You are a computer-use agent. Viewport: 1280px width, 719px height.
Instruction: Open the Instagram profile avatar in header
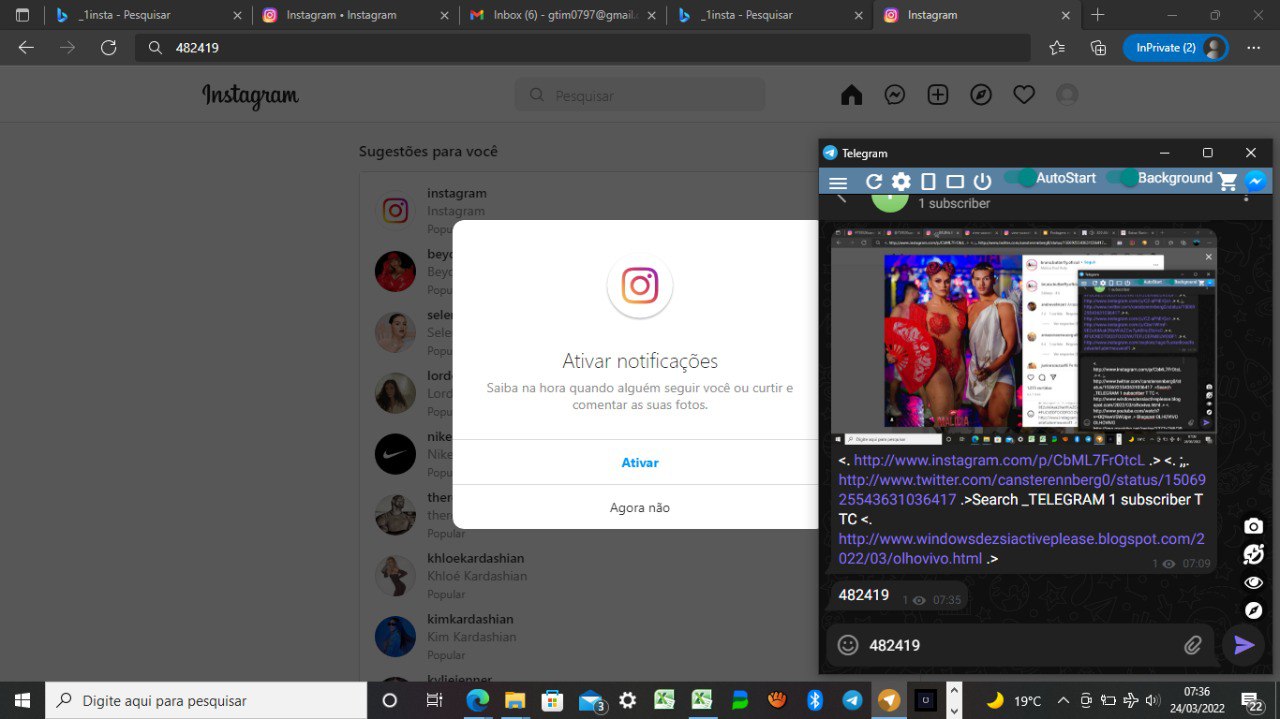(x=1067, y=95)
